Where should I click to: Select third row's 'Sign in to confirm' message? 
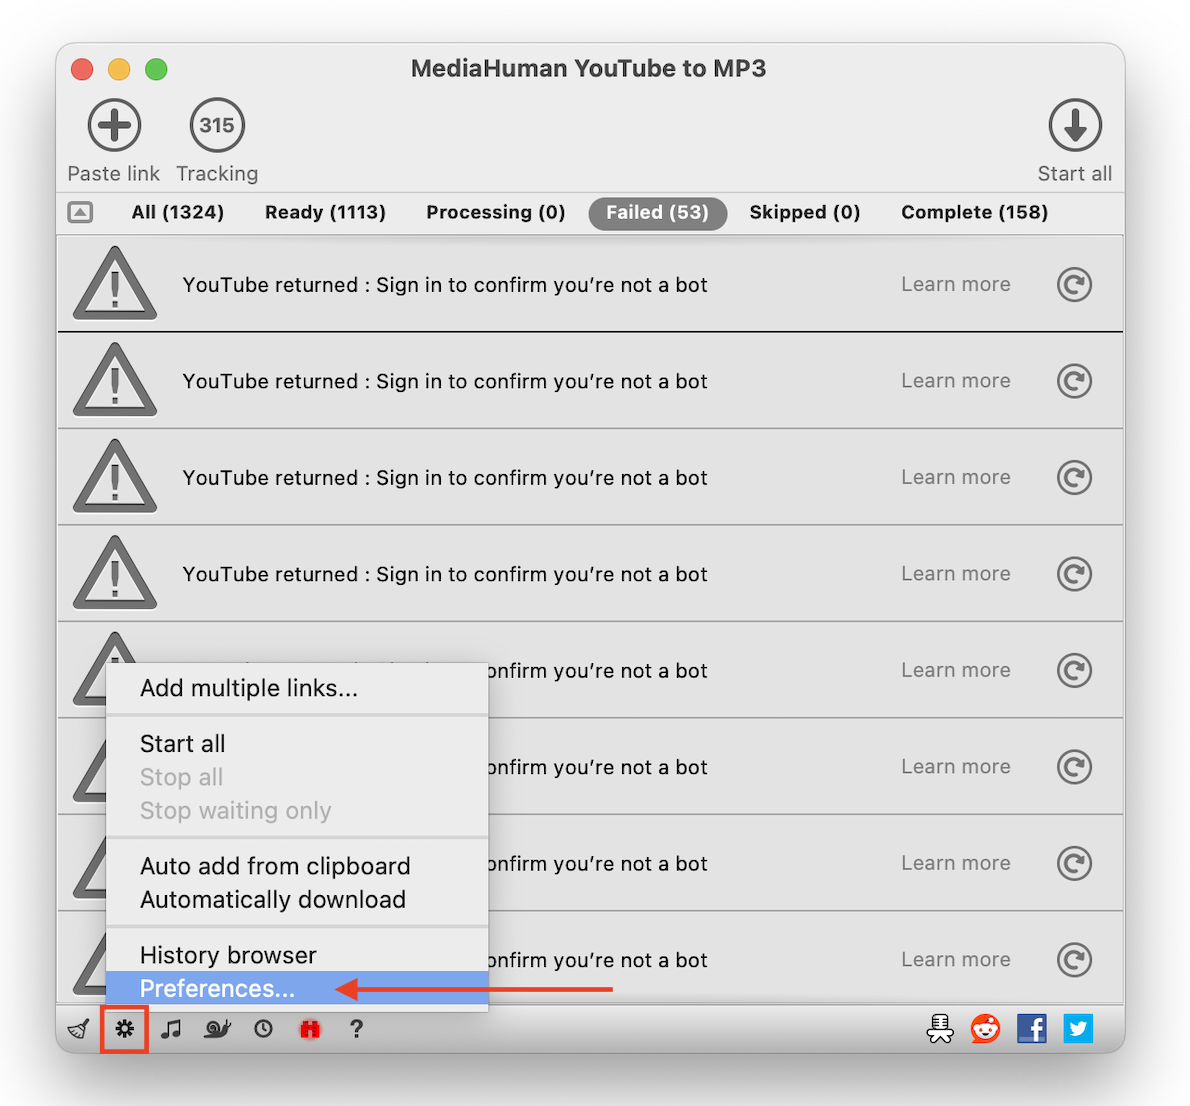point(445,478)
